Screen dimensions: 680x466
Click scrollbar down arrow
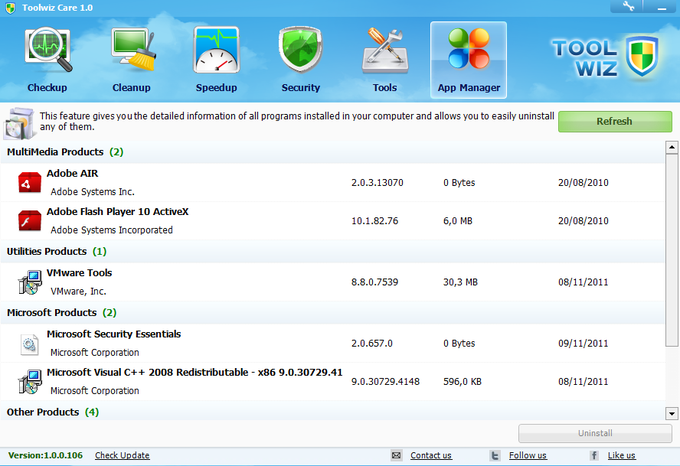672,414
